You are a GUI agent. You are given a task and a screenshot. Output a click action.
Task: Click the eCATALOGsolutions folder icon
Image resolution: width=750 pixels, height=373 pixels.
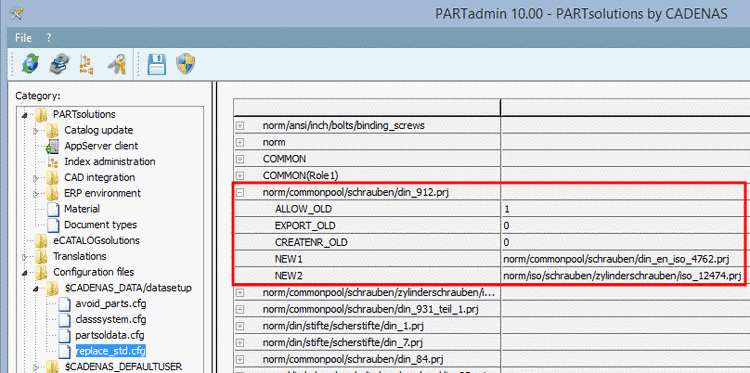coord(42,241)
